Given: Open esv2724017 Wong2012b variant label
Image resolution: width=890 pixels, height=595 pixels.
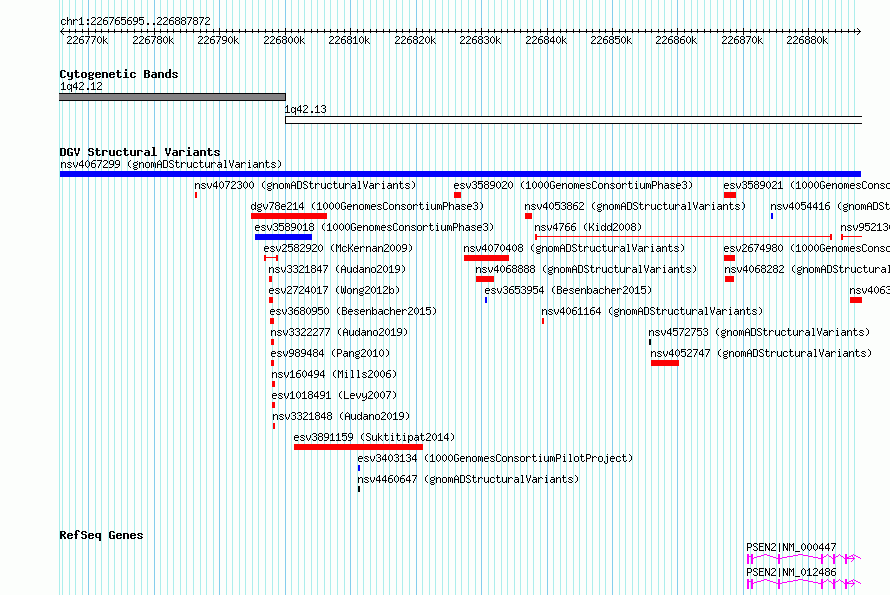Looking at the screenshot, I should (334, 290).
